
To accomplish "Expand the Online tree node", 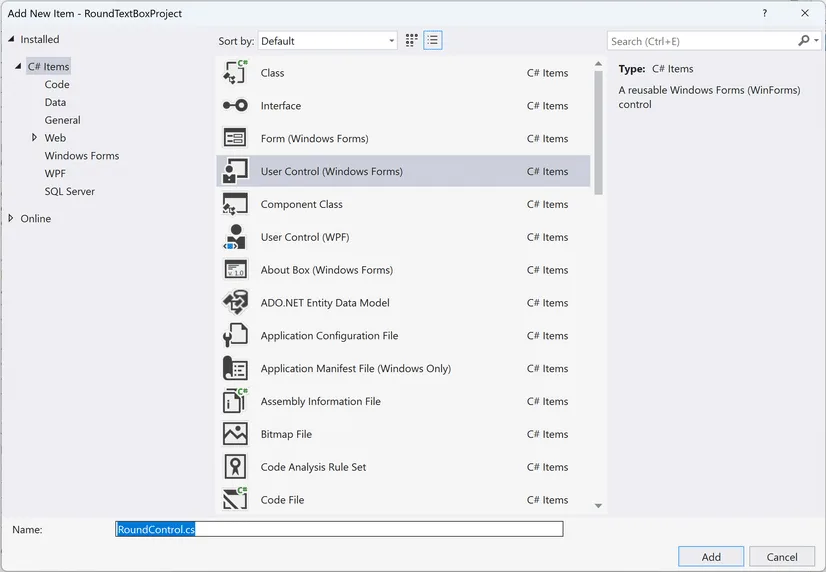I will pyautogui.click(x=11, y=218).
